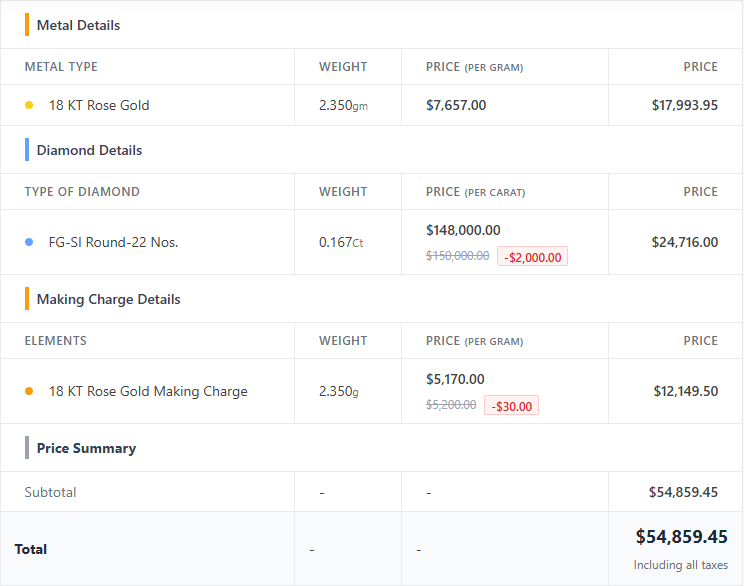The width and height of the screenshot is (744, 586).
Task: Click the struck-through $150,000.00 original price
Action: 457,256
